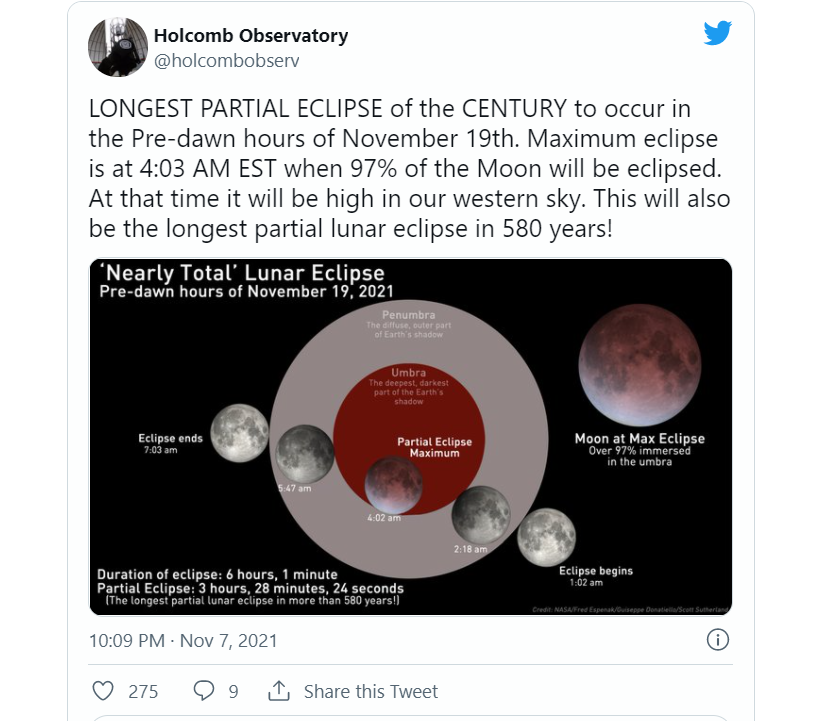Open the lunar eclipse infographic image
This screenshot has height=721, width=829.
pos(411,437)
